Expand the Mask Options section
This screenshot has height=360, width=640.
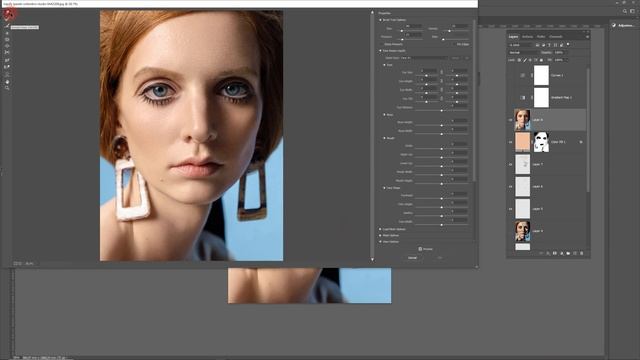pyautogui.click(x=380, y=236)
